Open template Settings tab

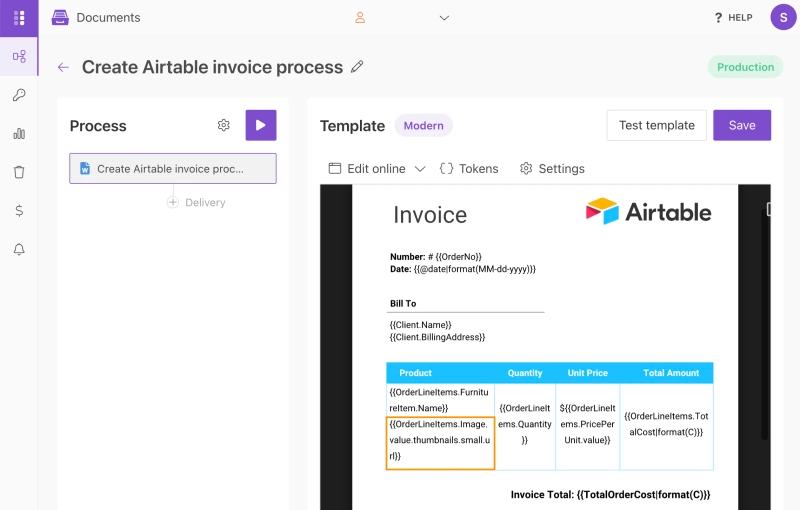552,168
